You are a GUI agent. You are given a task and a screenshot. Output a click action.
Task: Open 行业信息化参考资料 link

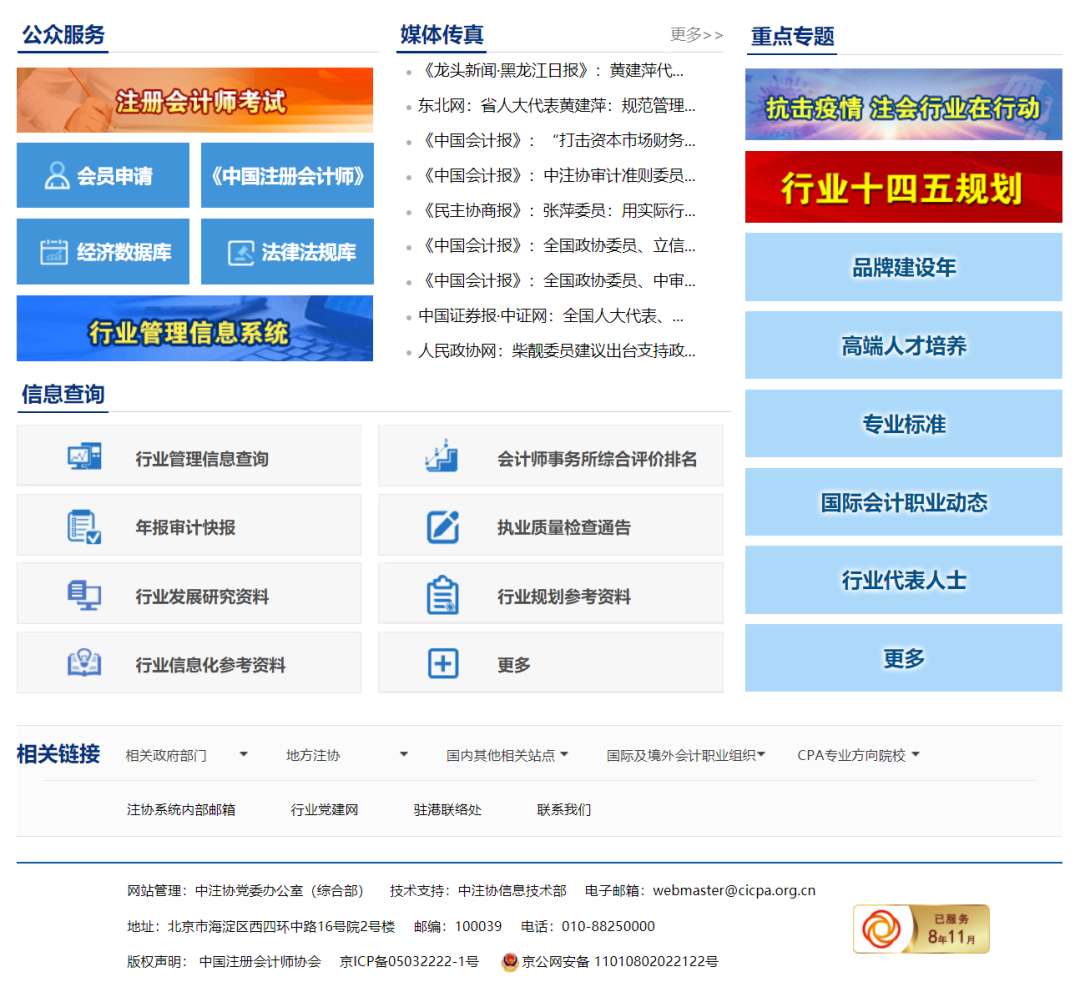tap(189, 662)
